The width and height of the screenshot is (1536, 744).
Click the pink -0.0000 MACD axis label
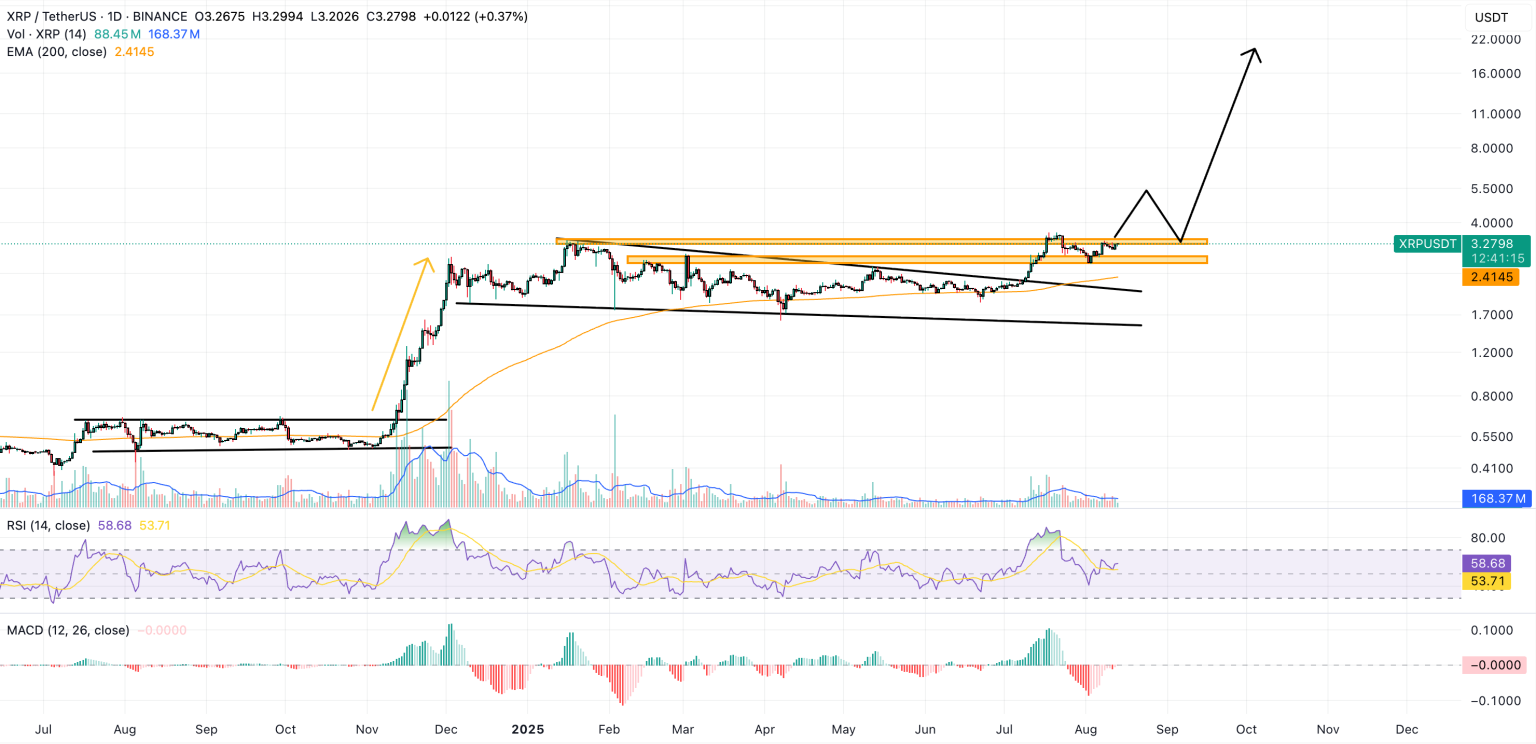point(1494,665)
